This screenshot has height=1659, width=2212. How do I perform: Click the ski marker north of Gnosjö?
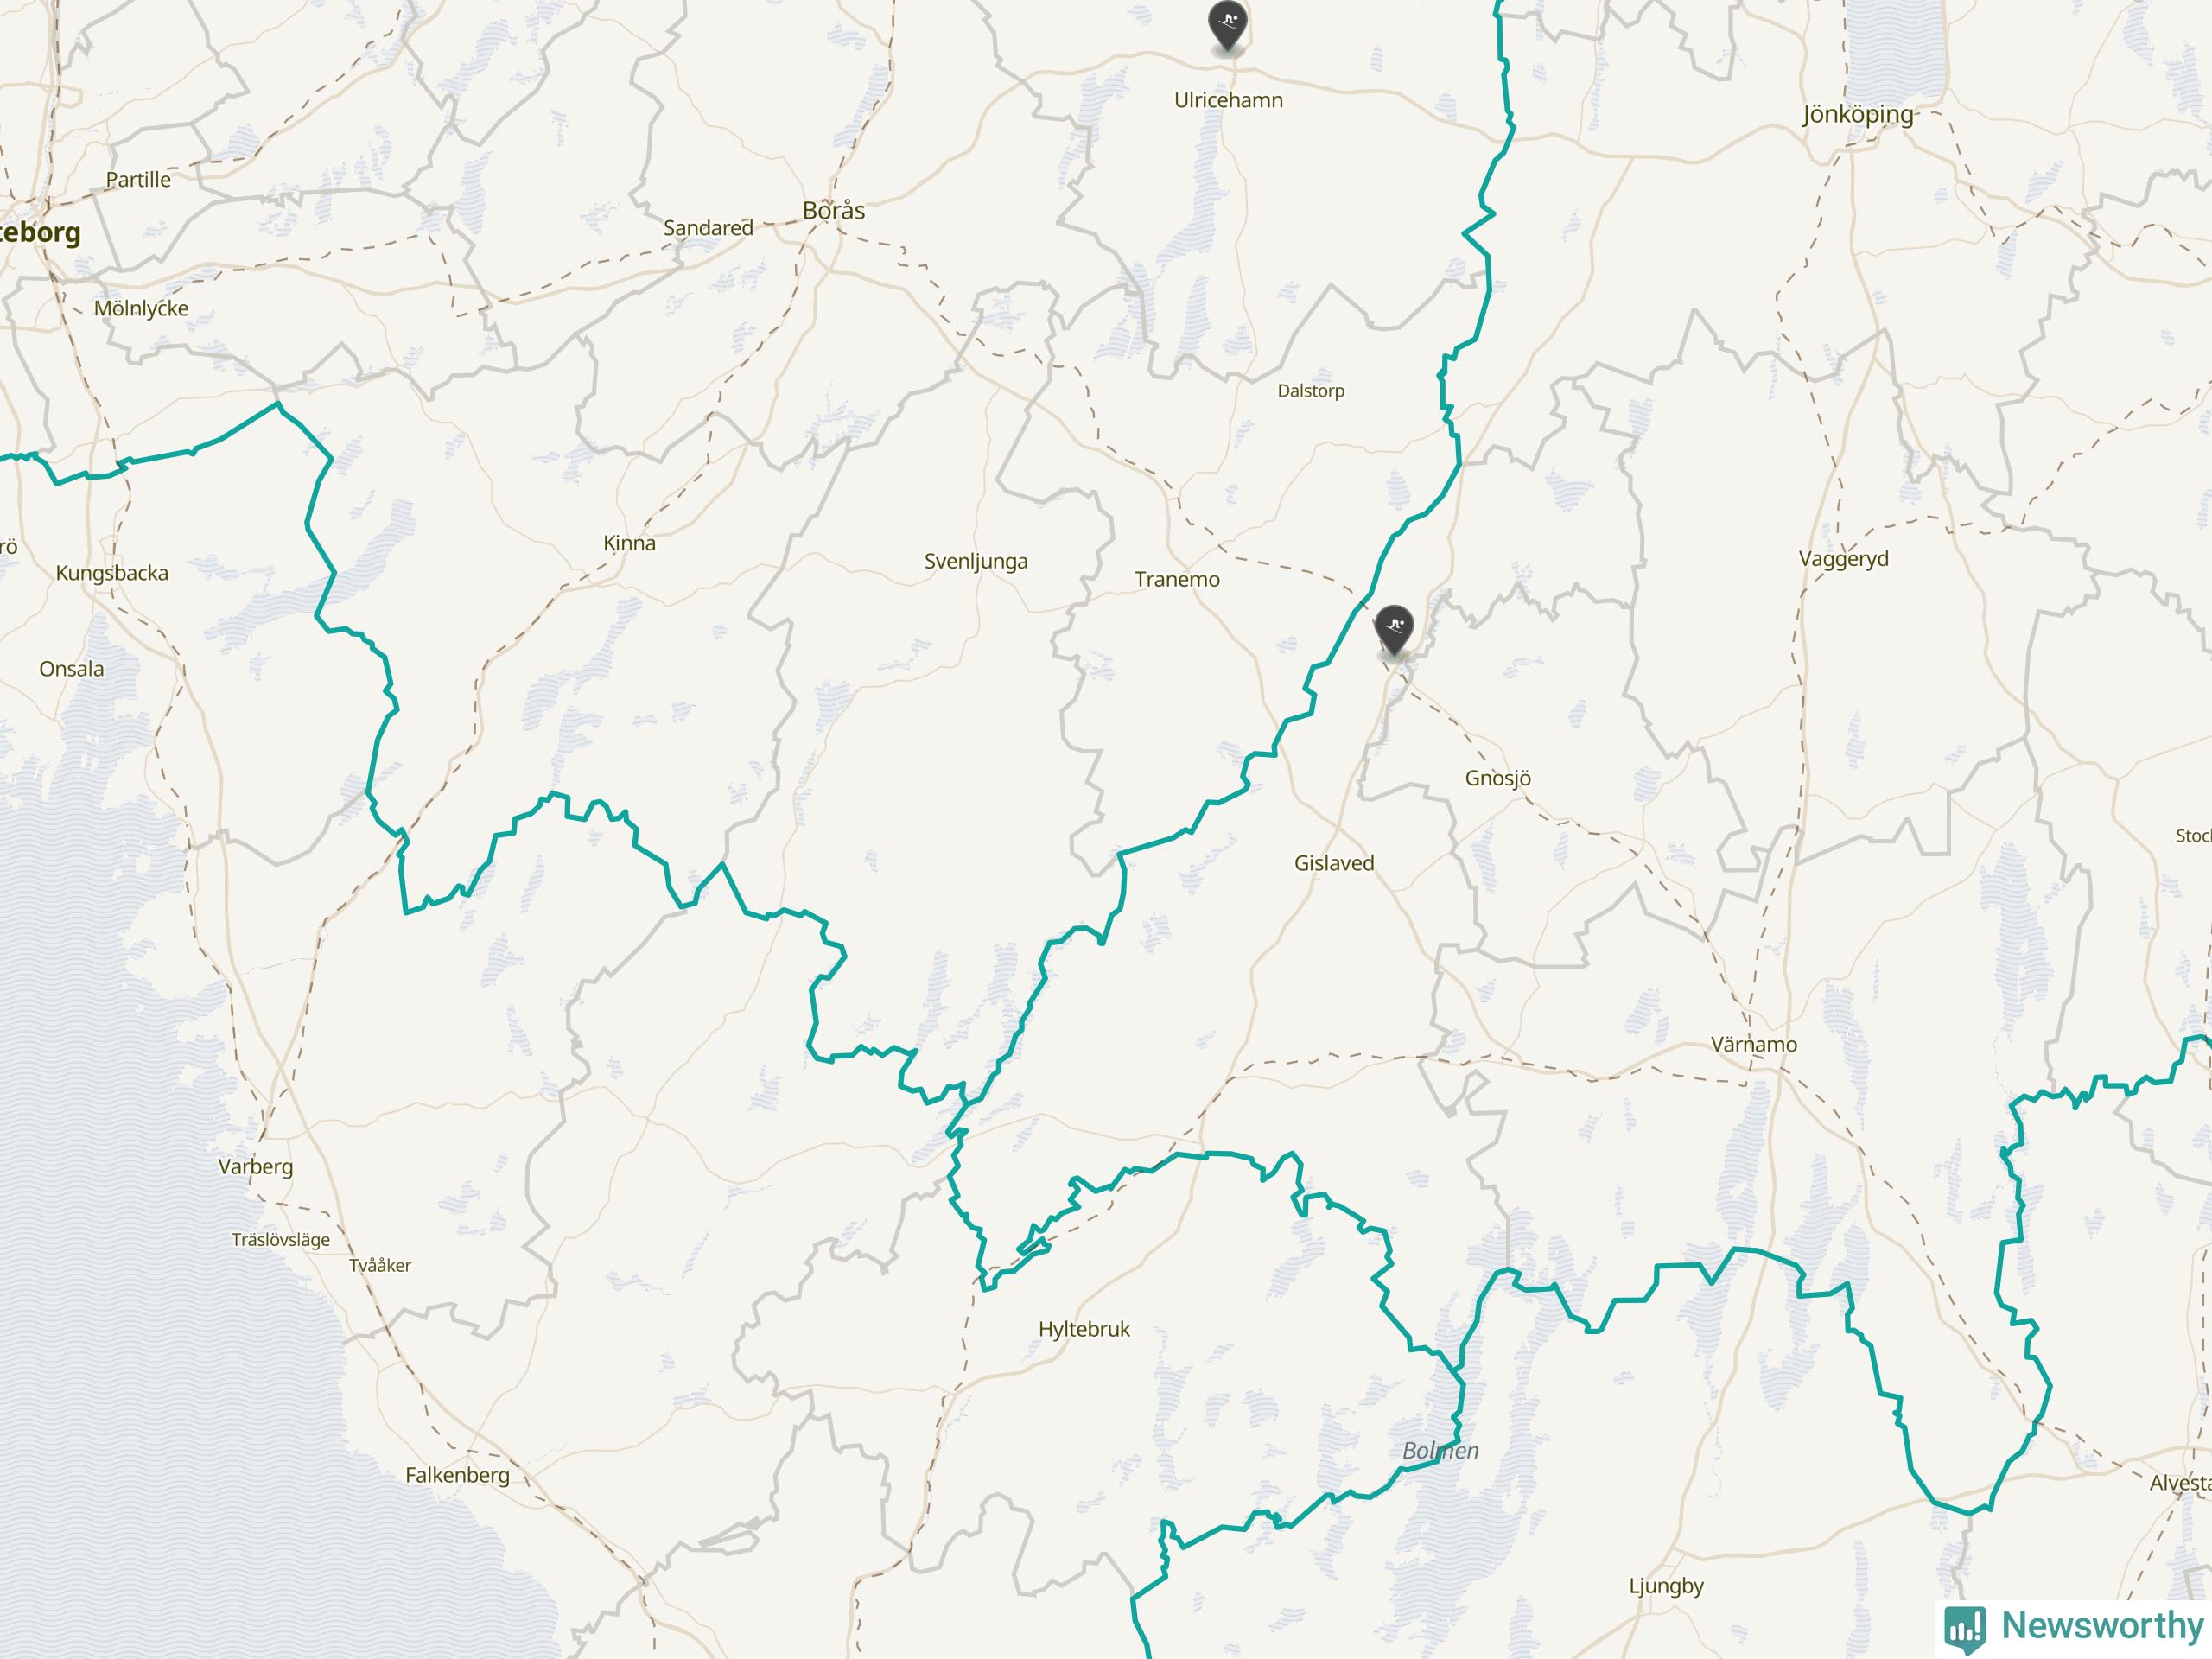click(1394, 631)
